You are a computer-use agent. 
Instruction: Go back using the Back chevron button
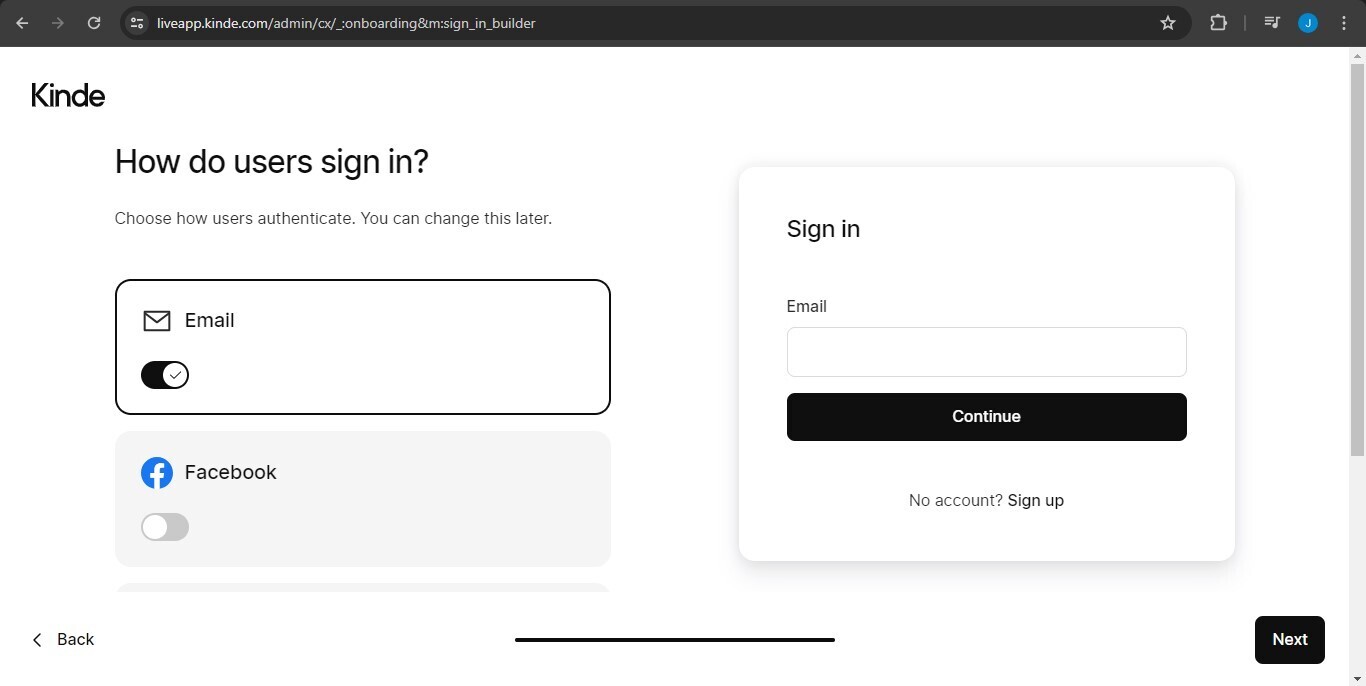[x=63, y=640]
